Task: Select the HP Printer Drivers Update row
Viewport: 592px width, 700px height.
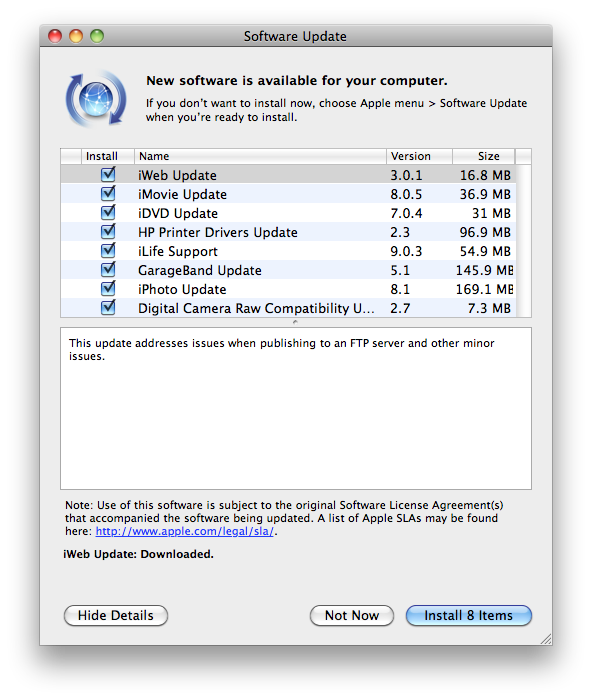Action: [288, 232]
